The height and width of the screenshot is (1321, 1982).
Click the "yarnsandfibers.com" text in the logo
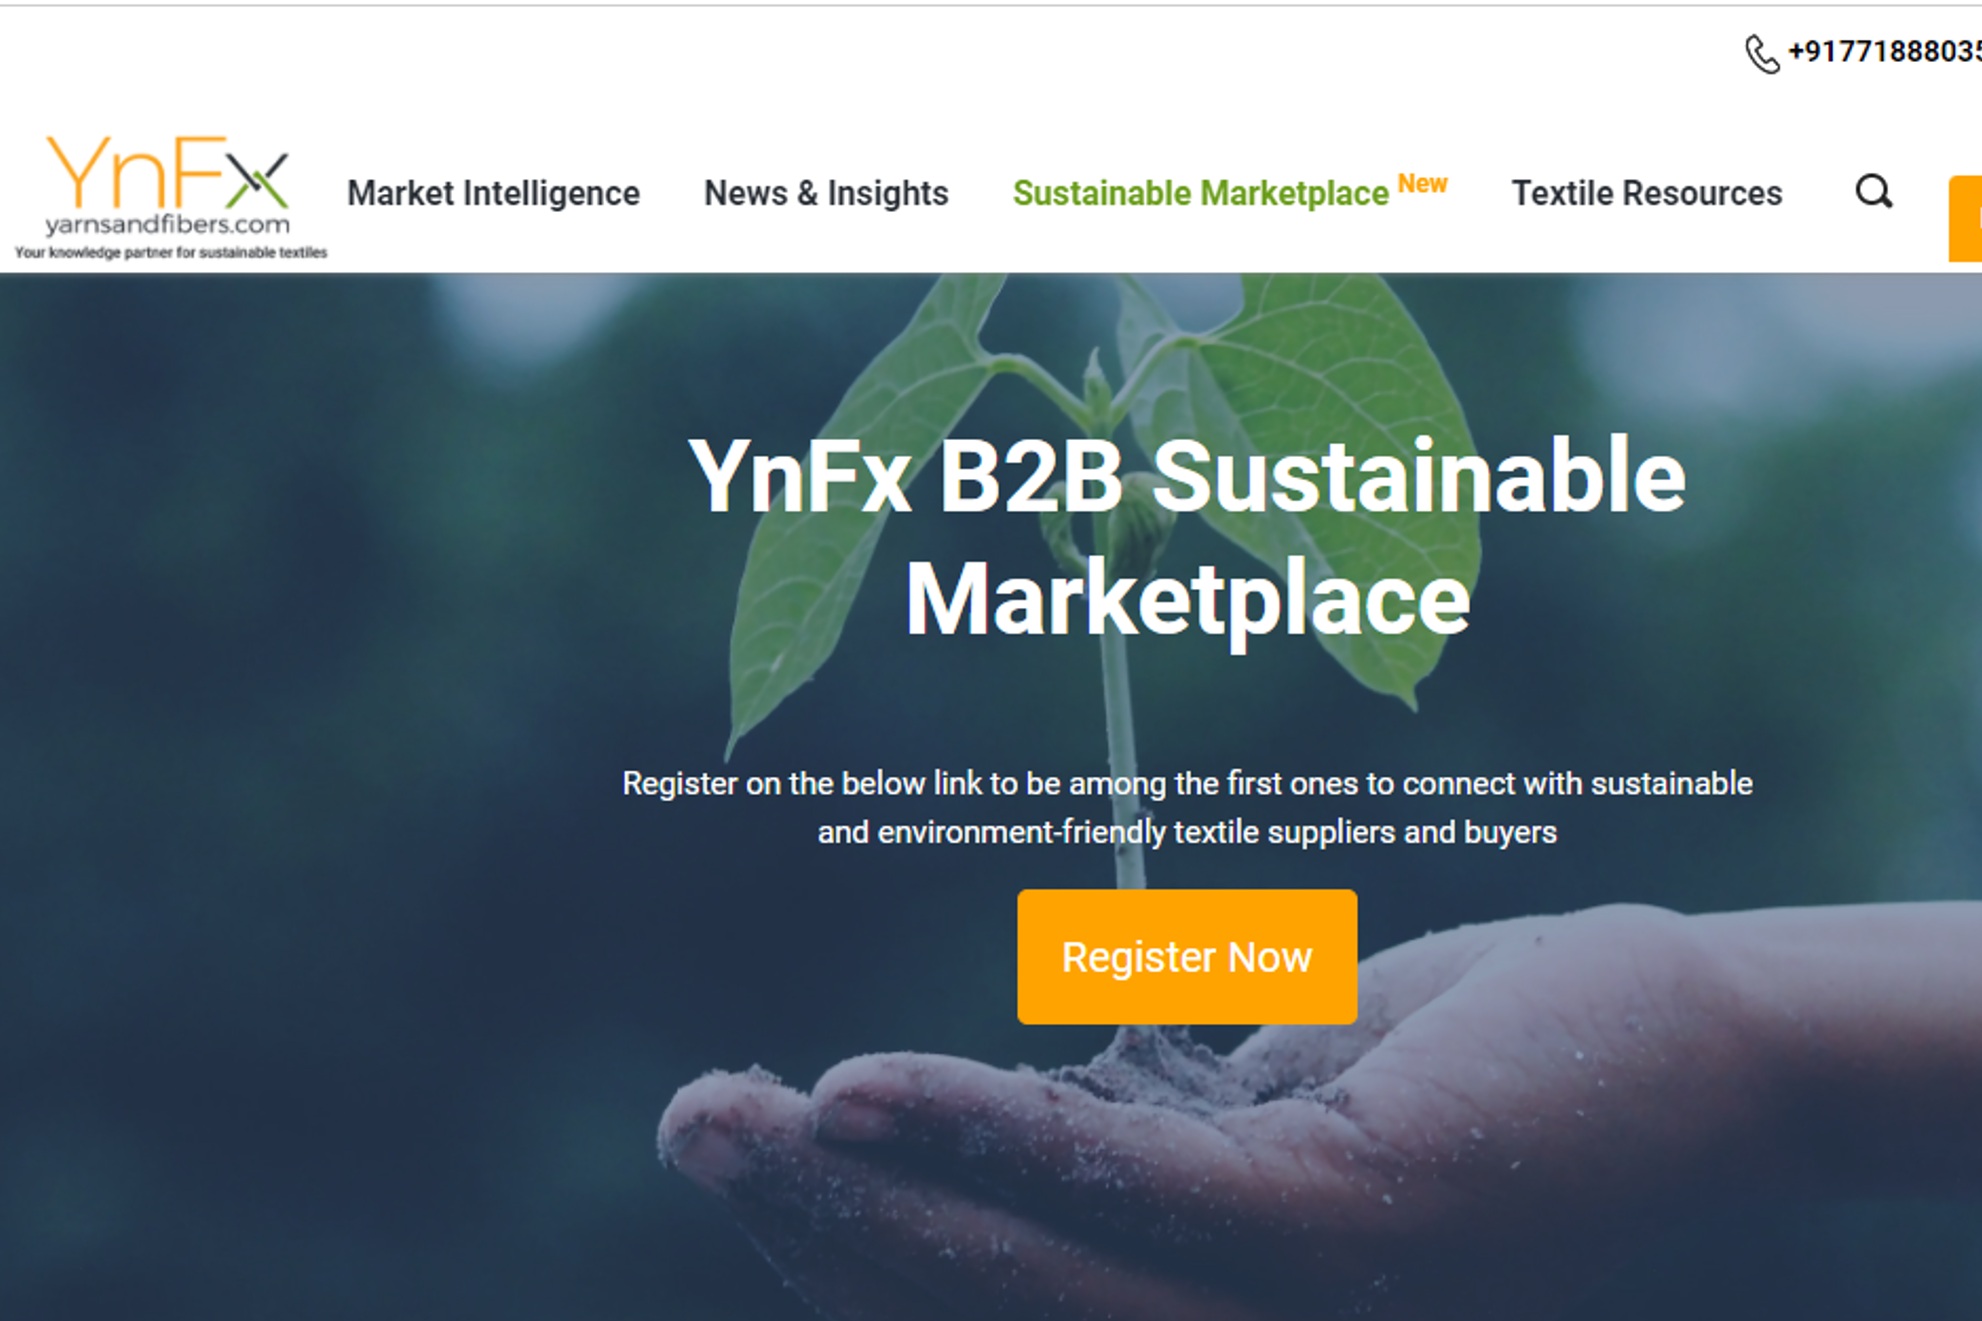point(168,224)
